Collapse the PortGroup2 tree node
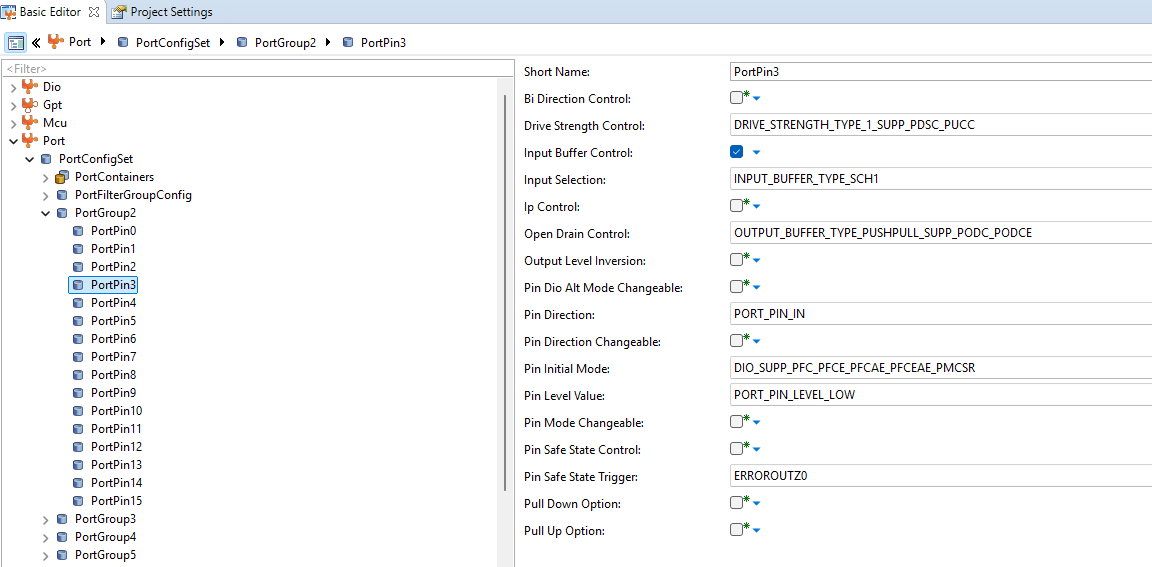Image resolution: width=1152 pixels, height=567 pixels. [x=45, y=213]
